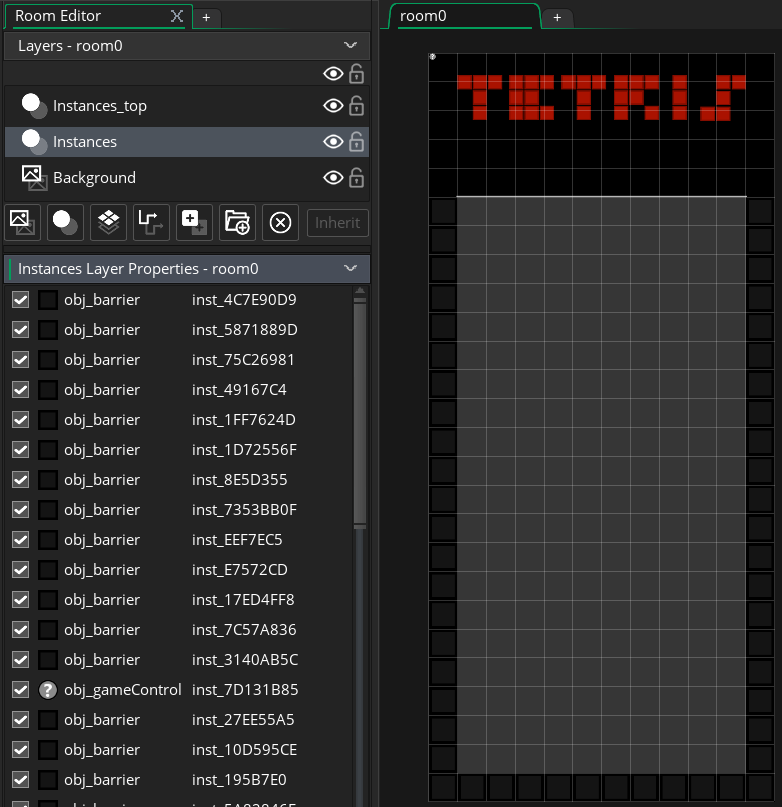Image resolution: width=782 pixels, height=807 pixels.
Task: Delete the selected layer
Action: tap(280, 222)
